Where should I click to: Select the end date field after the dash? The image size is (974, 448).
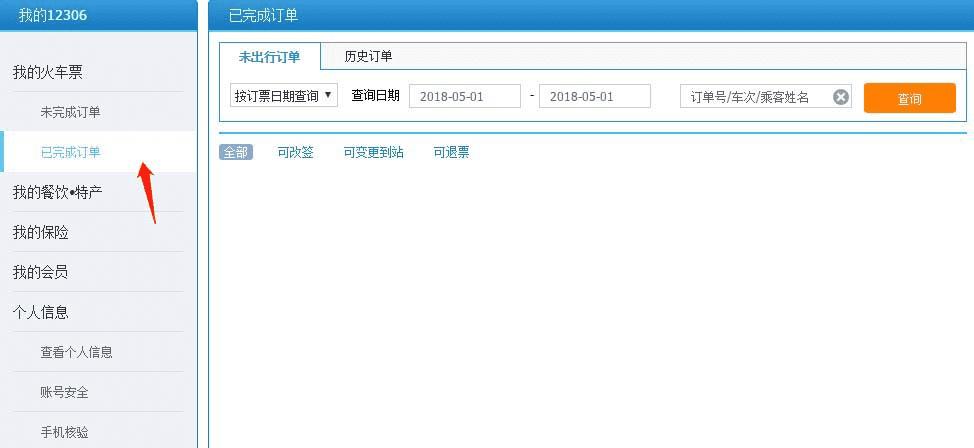[594, 96]
